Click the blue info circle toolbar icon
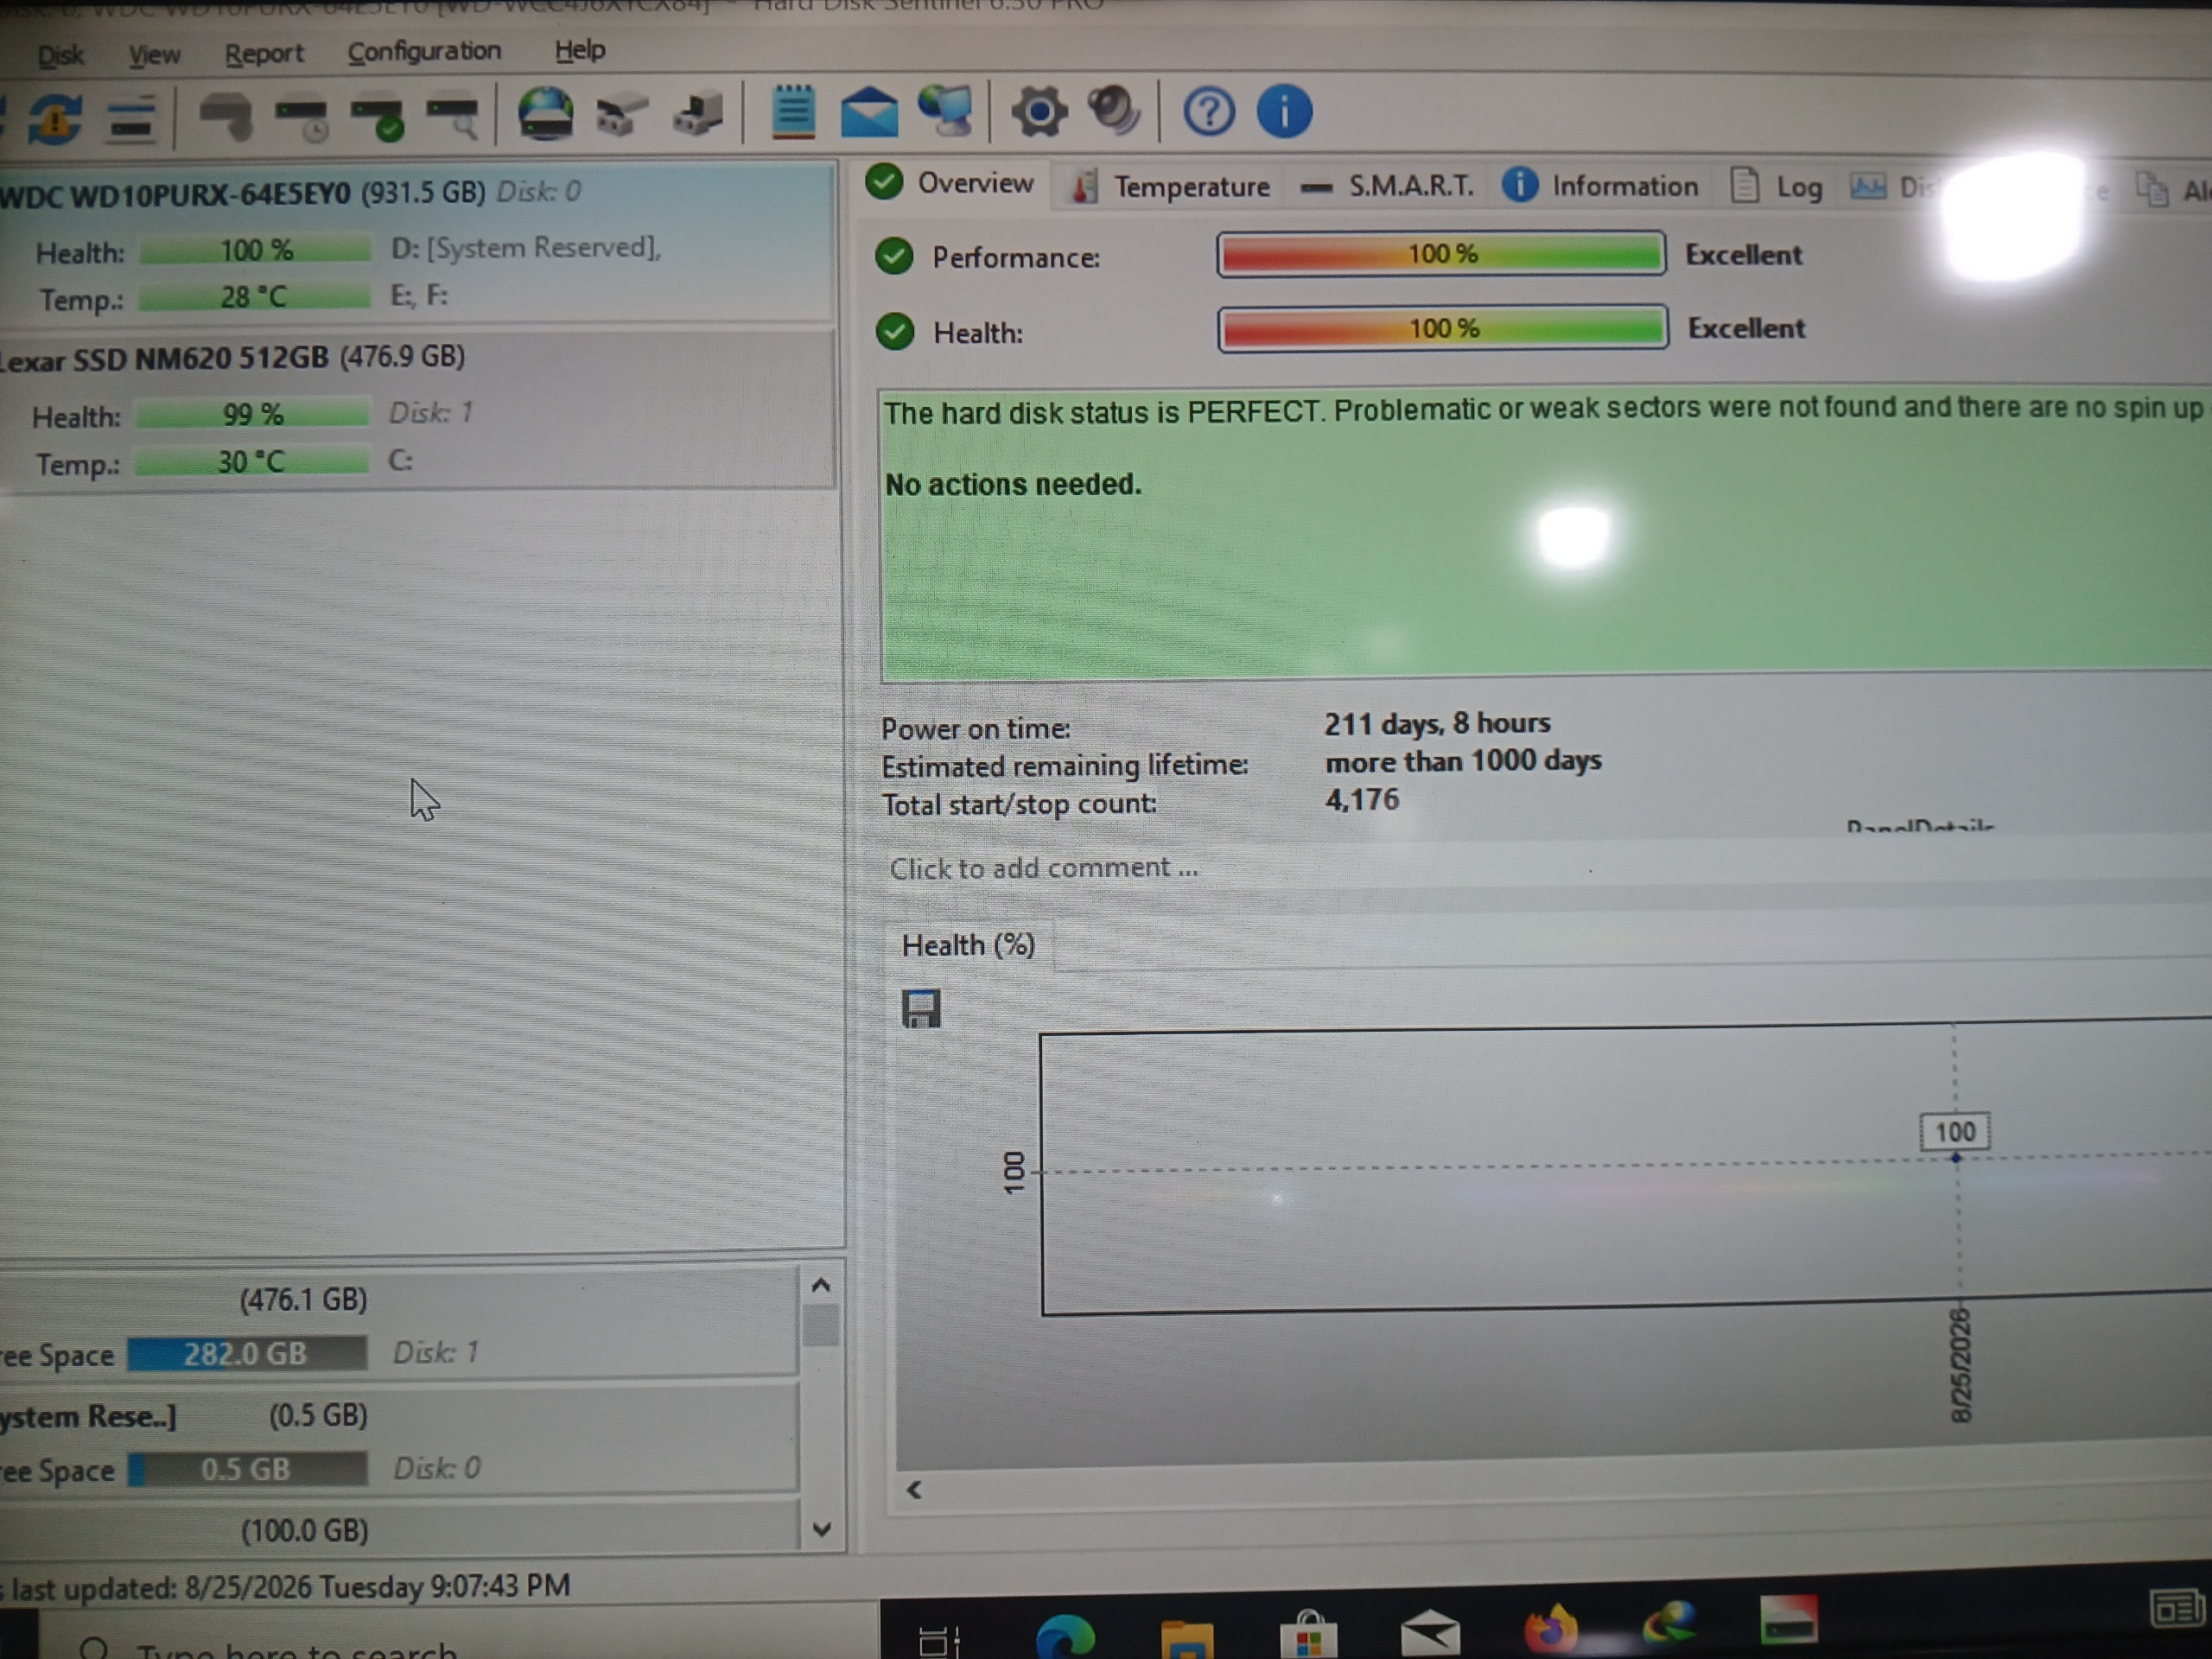The width and height of the screenshot is (2212, 1659). [1284, 110]
